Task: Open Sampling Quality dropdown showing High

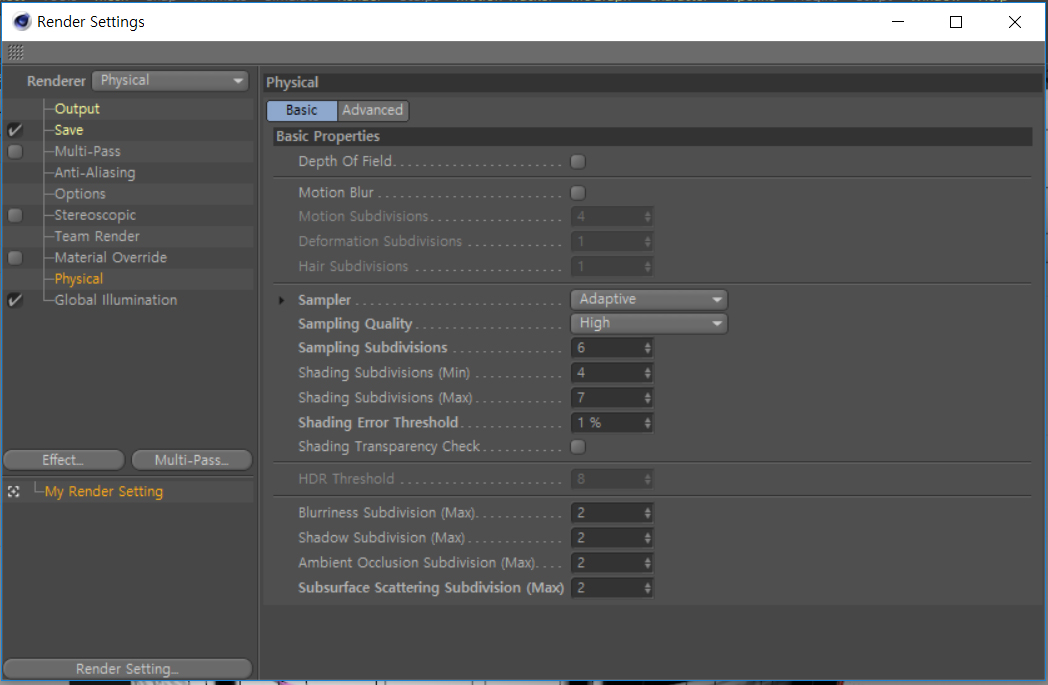Action: pyautogui.click(x=648, y=323)
